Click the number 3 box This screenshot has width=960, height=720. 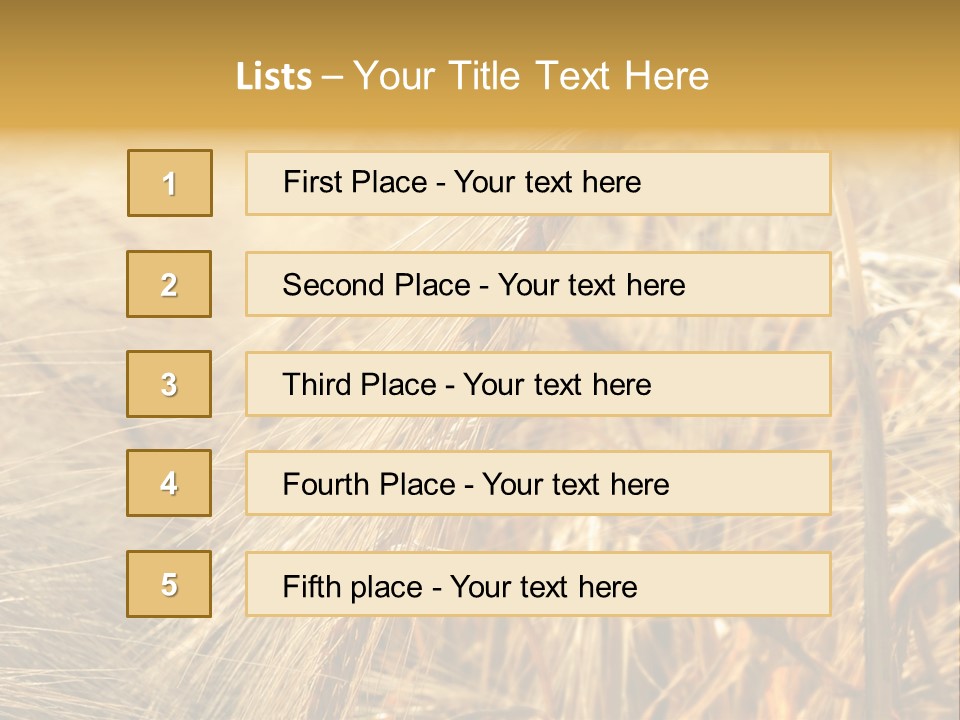click(169, 384)
